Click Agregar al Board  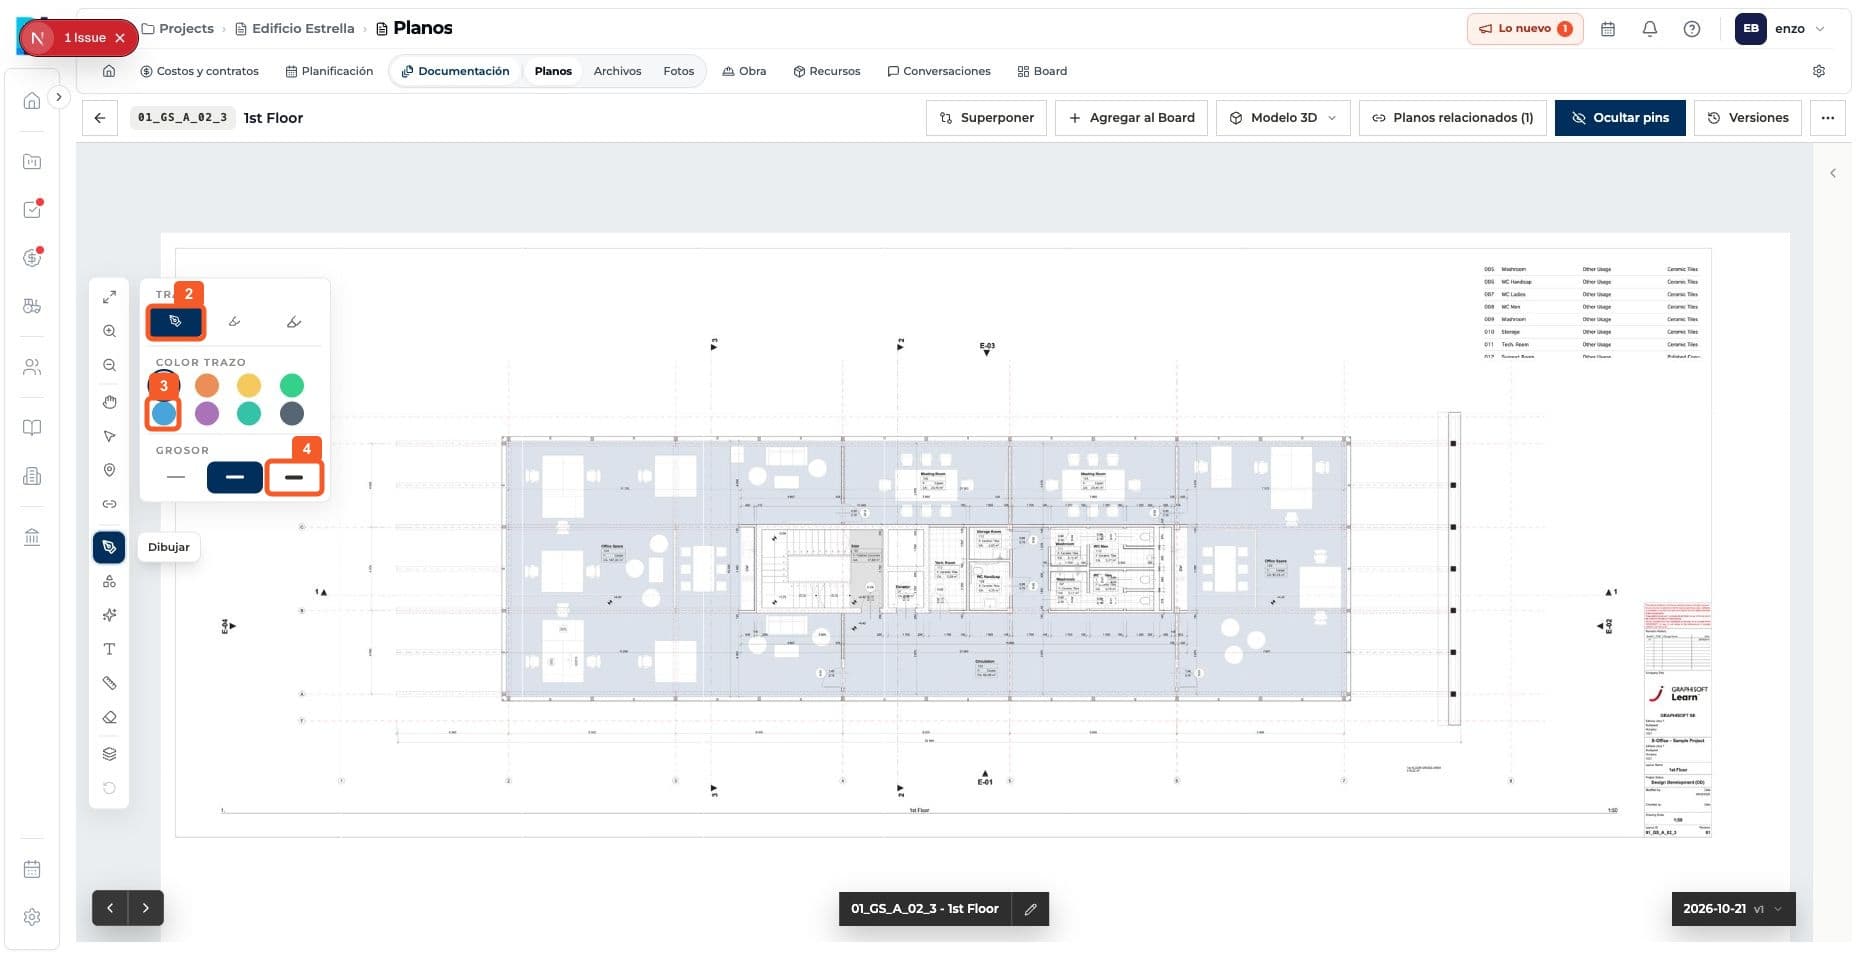(1132, 118)
